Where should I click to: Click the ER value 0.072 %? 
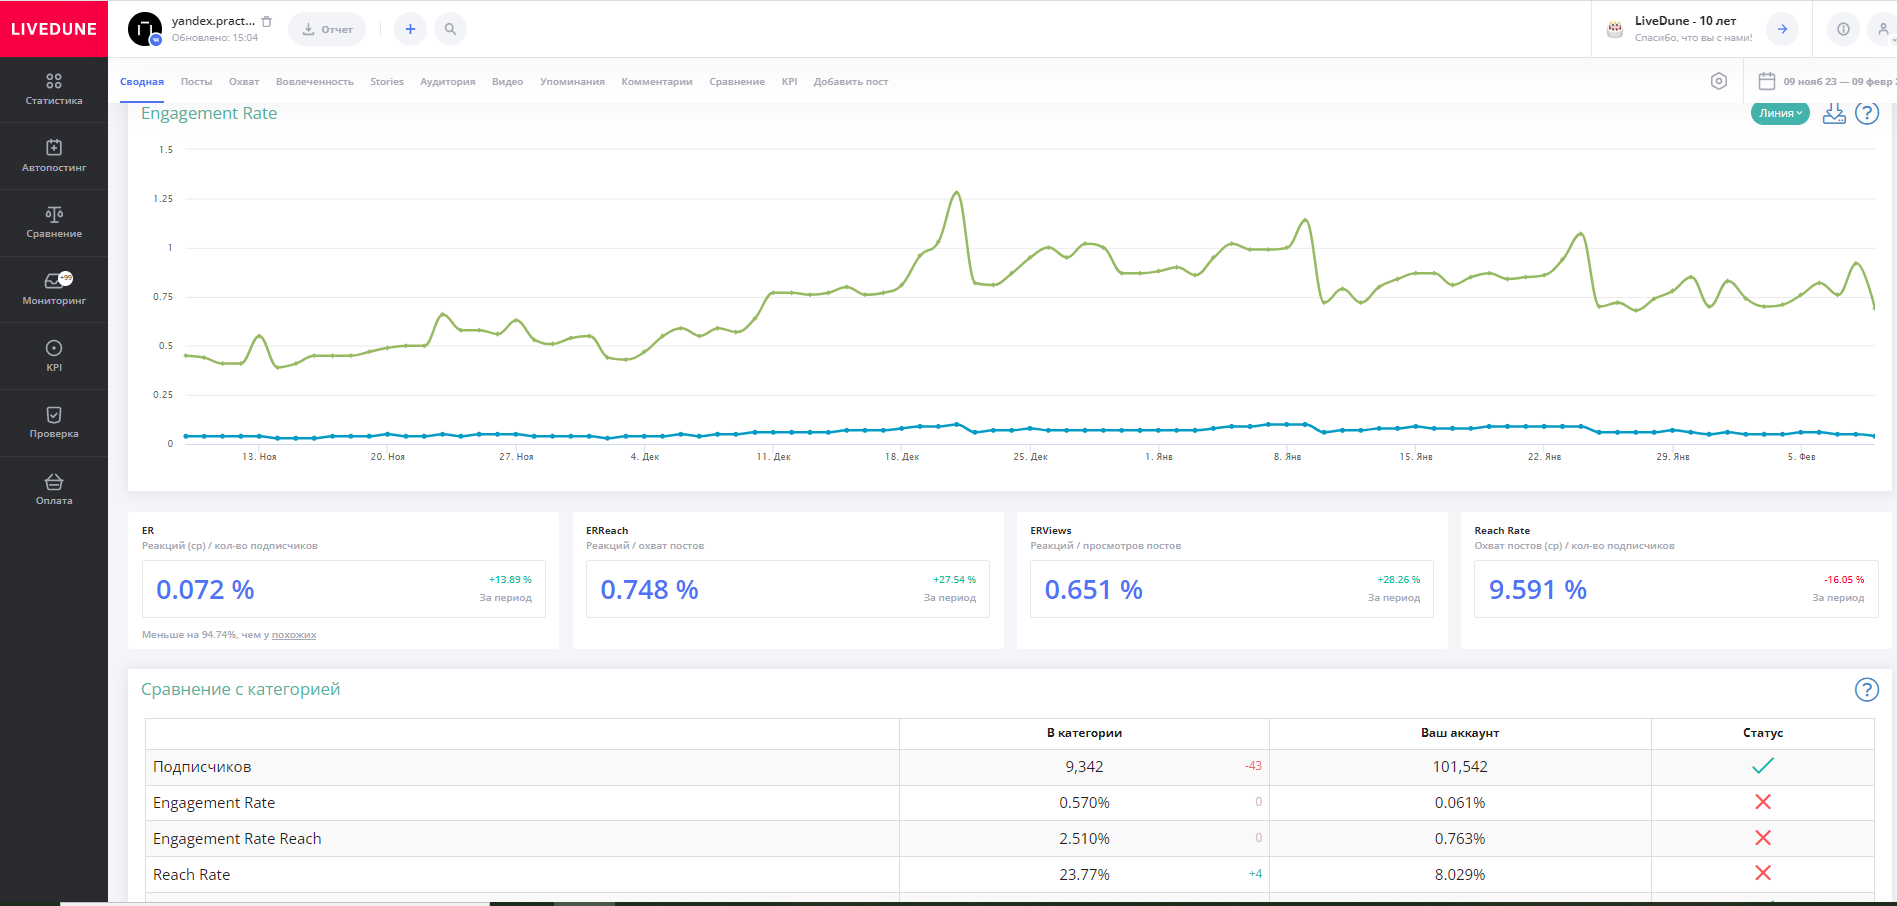coord(205,590)
